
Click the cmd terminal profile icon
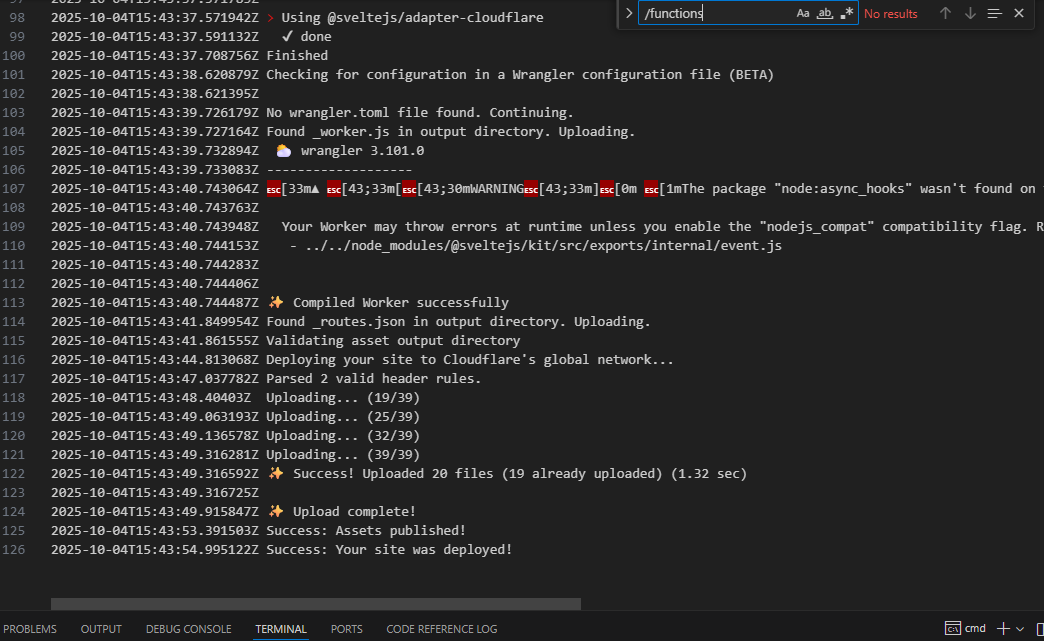[x=955, y=629]
